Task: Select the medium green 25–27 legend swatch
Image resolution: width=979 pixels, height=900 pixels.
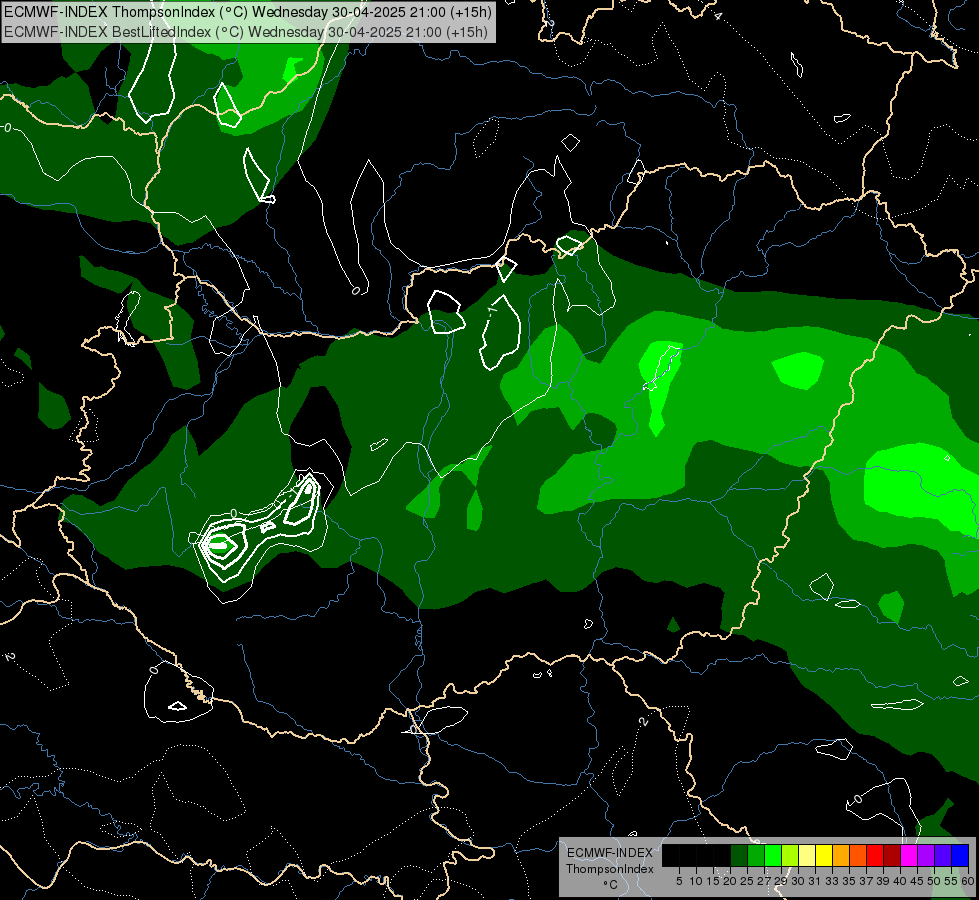Action: (756, 855)
